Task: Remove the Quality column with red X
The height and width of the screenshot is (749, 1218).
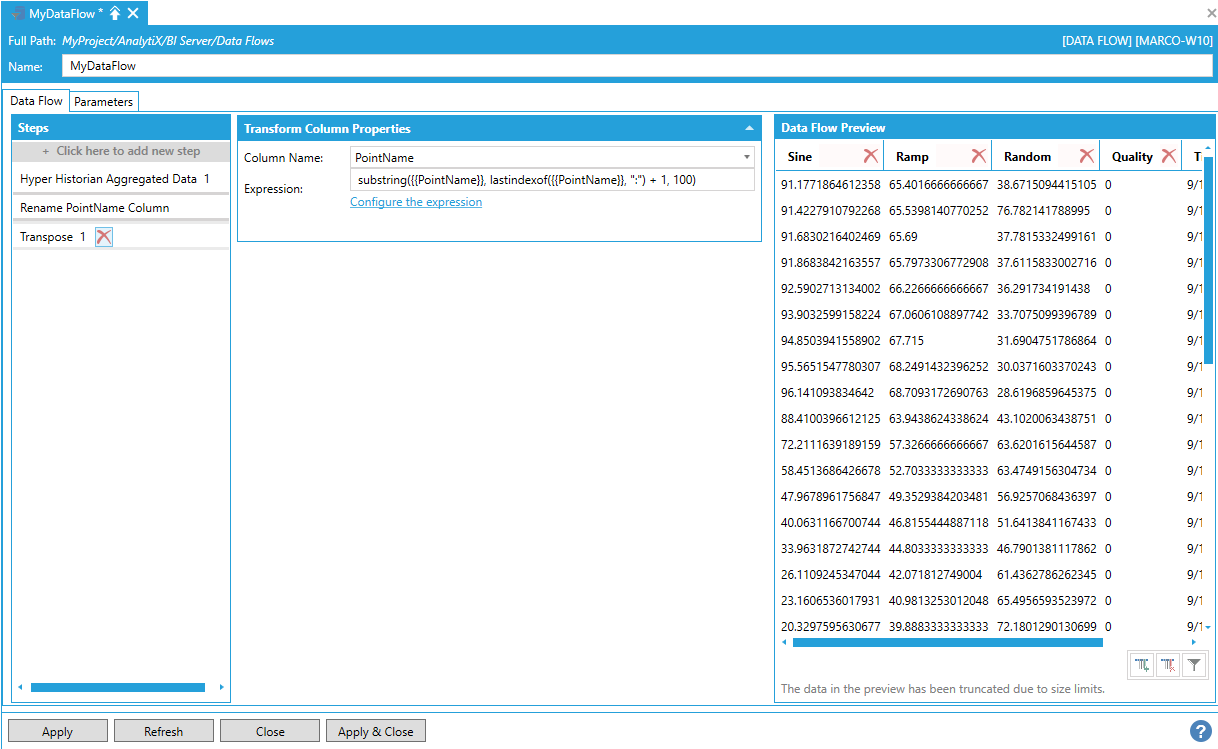Action: tap(1168, 156)
